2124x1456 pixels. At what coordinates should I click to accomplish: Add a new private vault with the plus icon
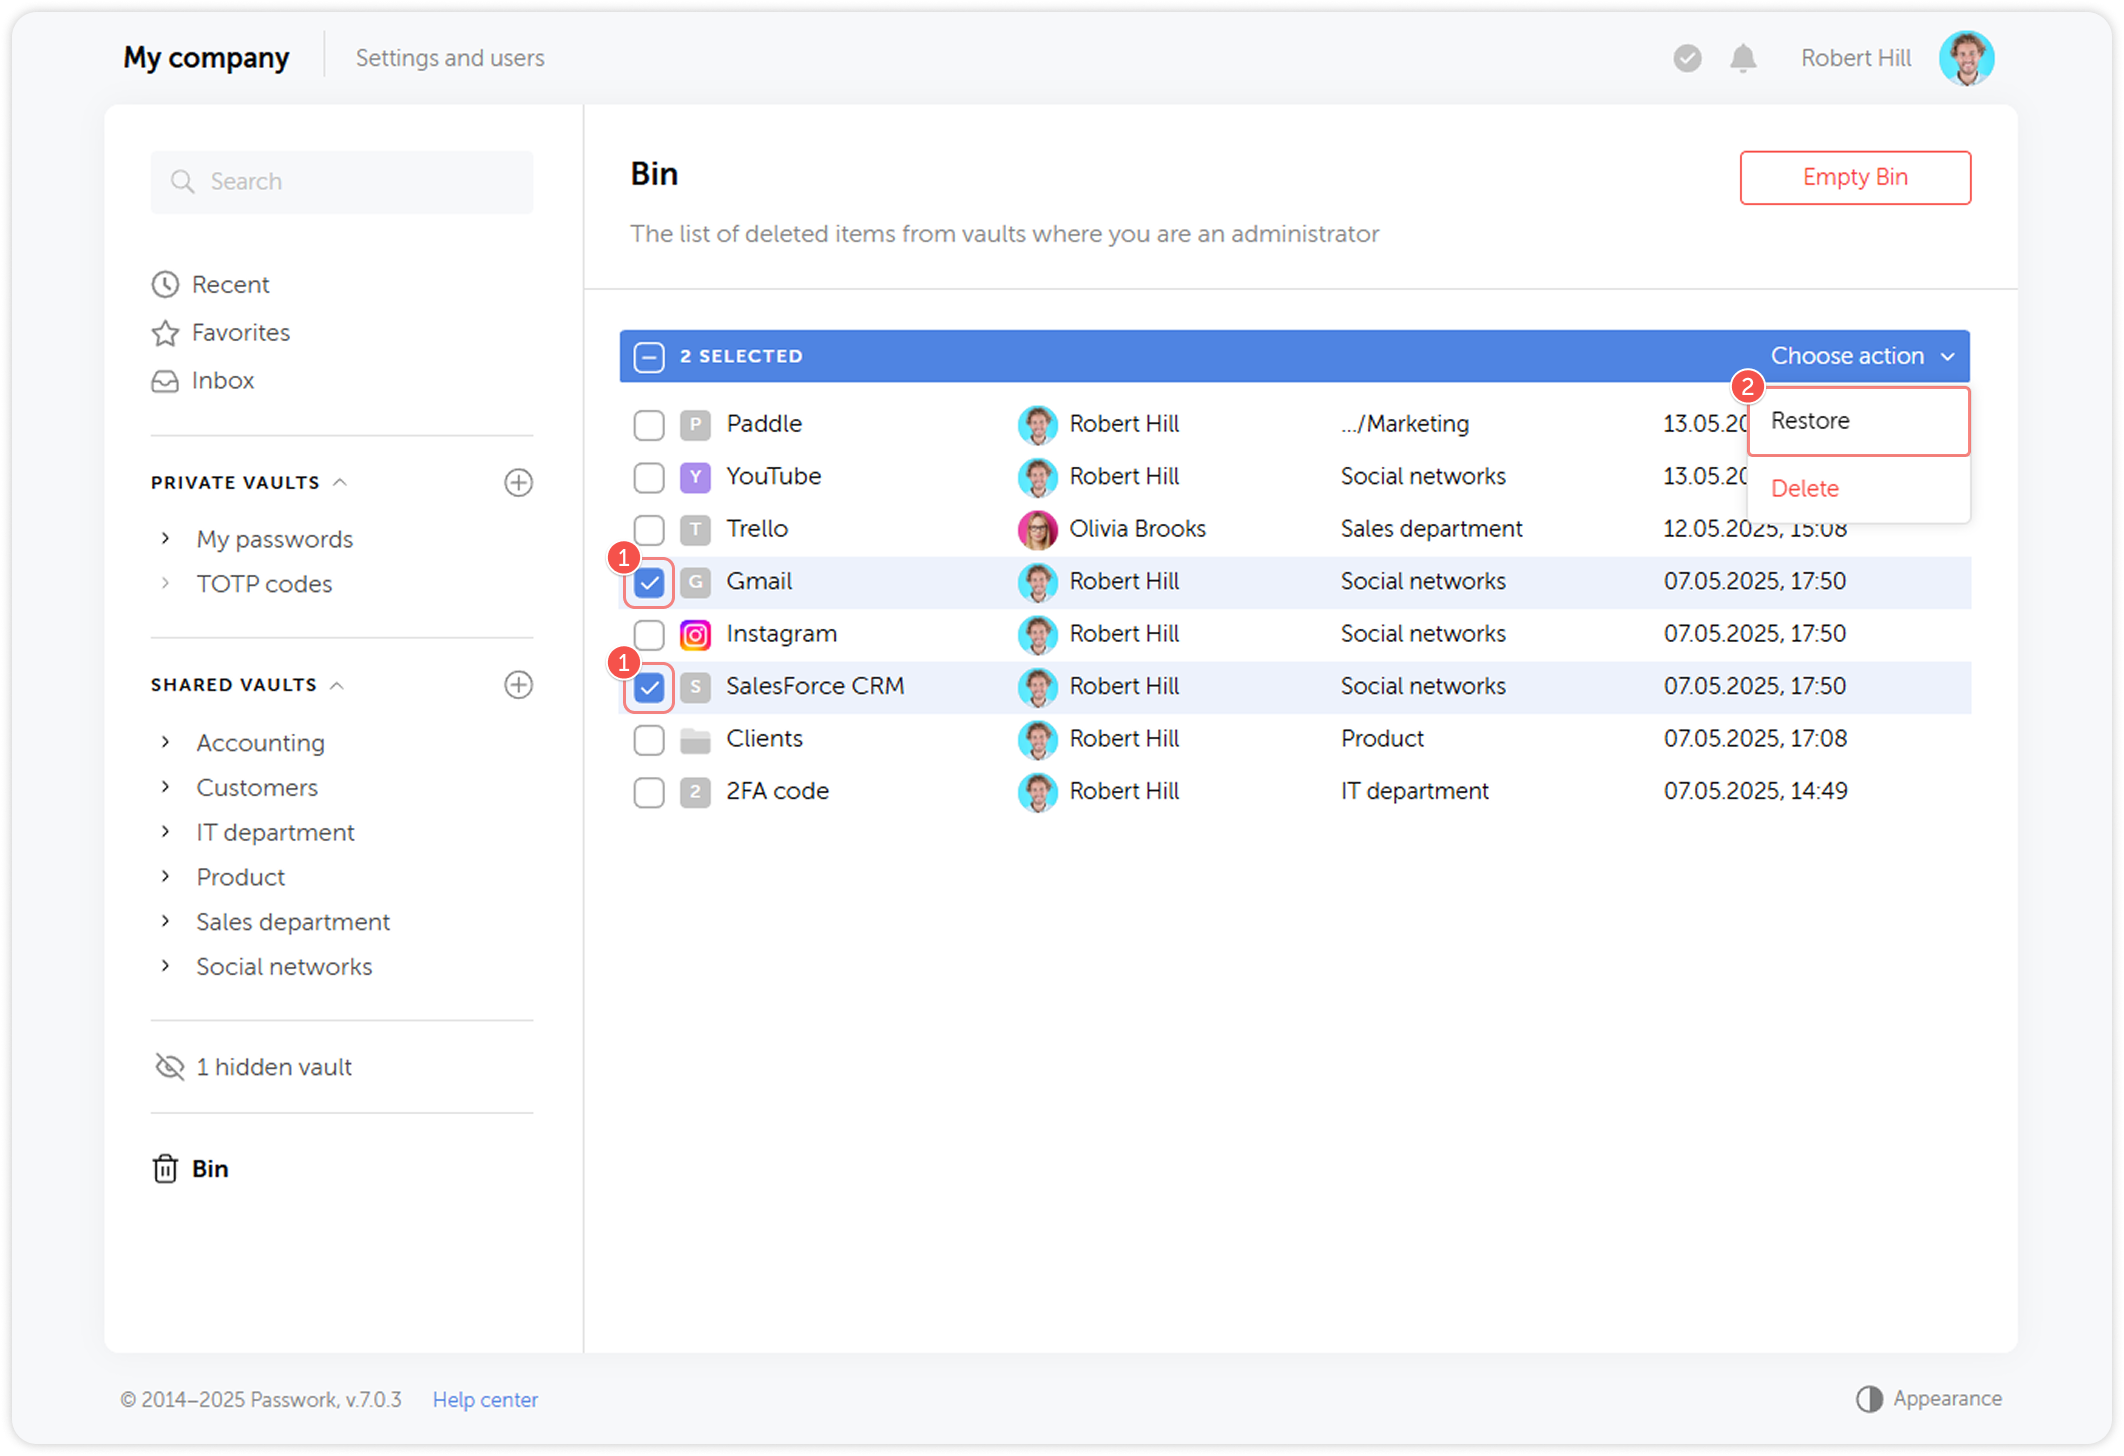[x=518, y=482]
